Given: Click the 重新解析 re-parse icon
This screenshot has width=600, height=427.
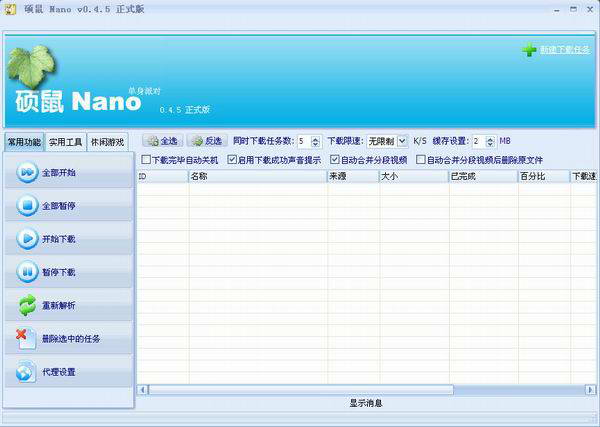Looking at the screenshot, I should [26, 305].
